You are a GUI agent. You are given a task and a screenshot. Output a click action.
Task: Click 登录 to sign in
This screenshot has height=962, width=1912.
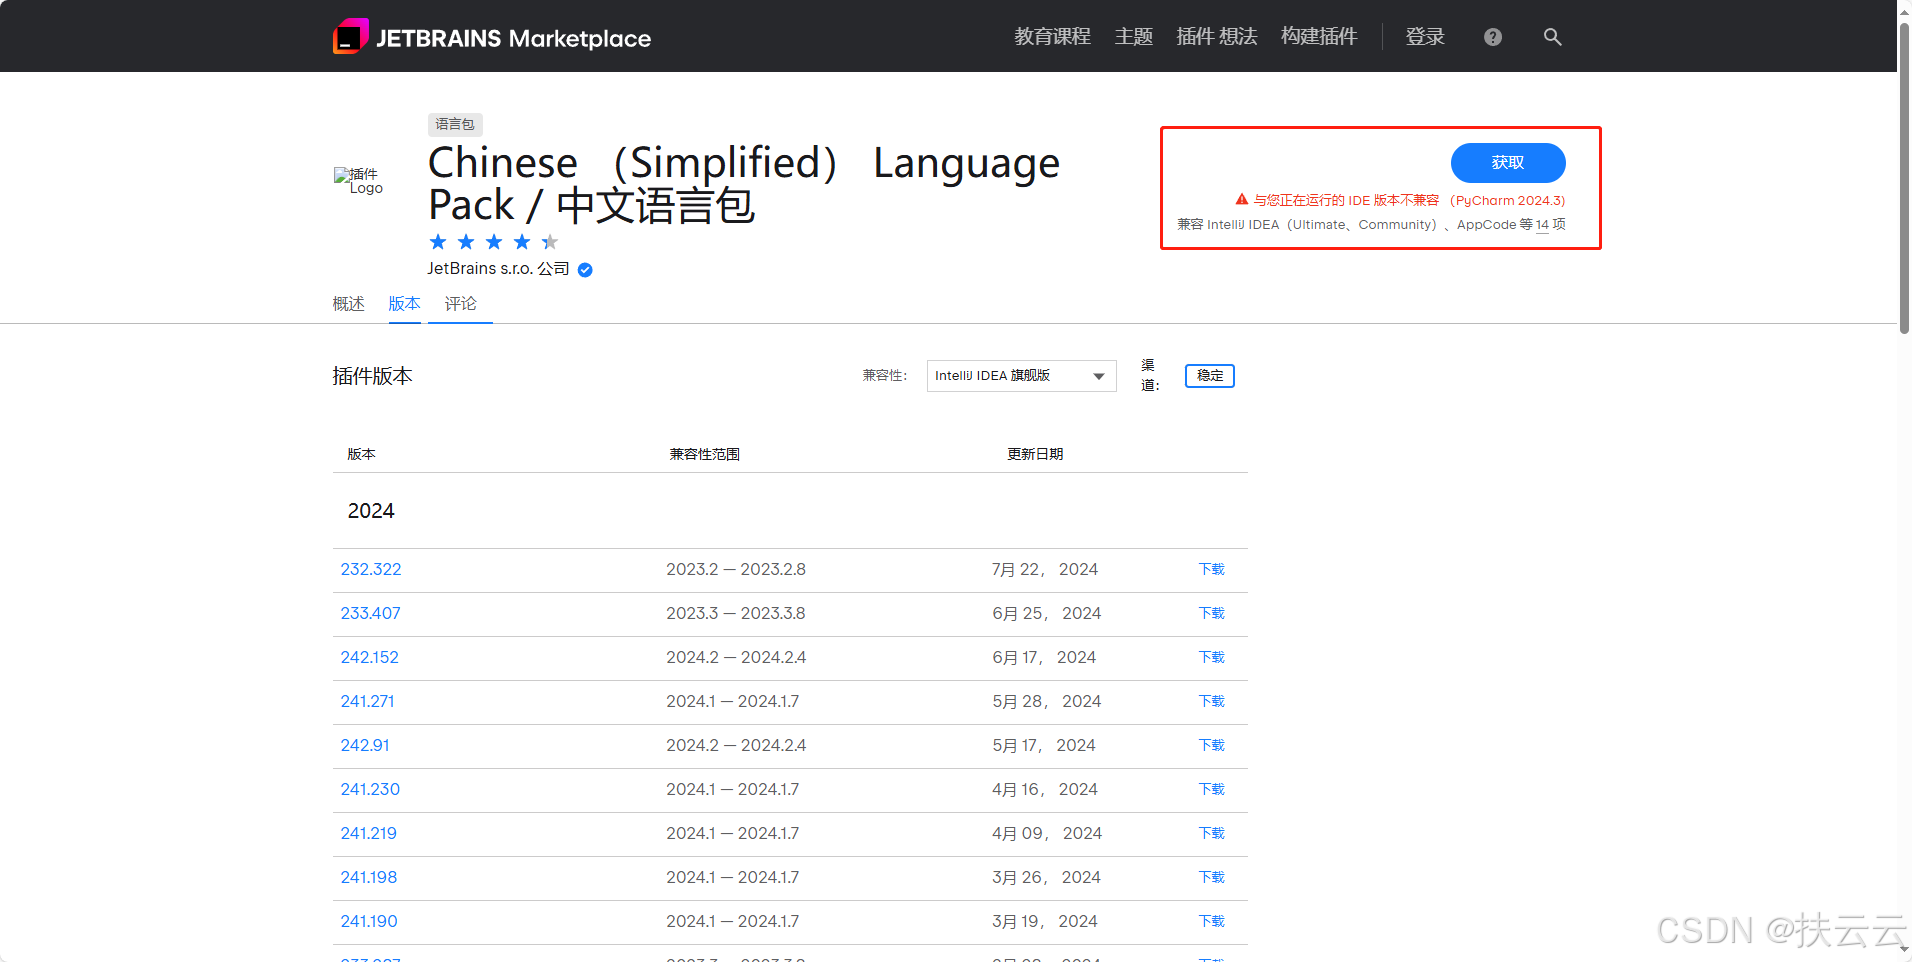point(1425,37)
